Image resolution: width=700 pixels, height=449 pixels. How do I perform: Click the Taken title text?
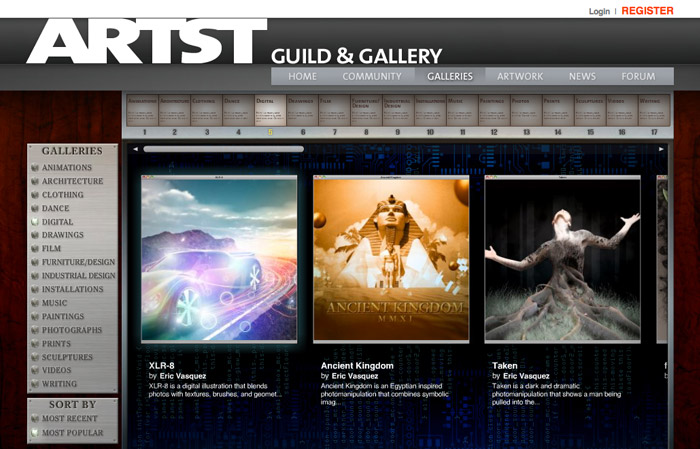(x=504, y=366)
